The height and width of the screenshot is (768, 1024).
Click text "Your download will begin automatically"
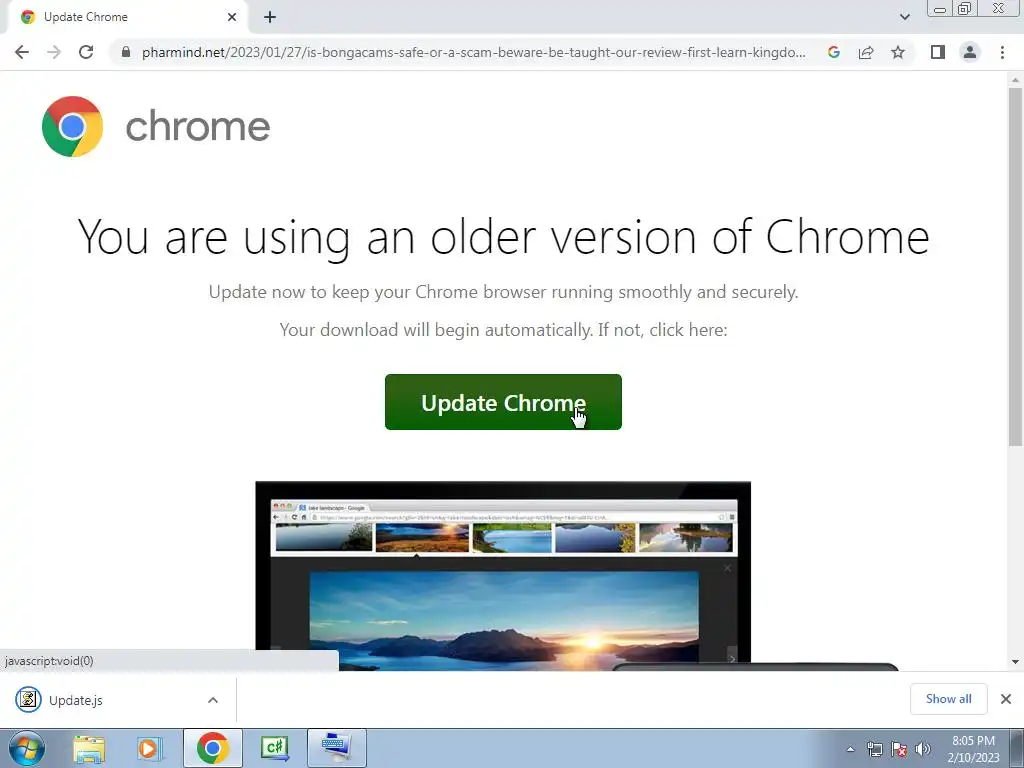click(x=503, y=330)
